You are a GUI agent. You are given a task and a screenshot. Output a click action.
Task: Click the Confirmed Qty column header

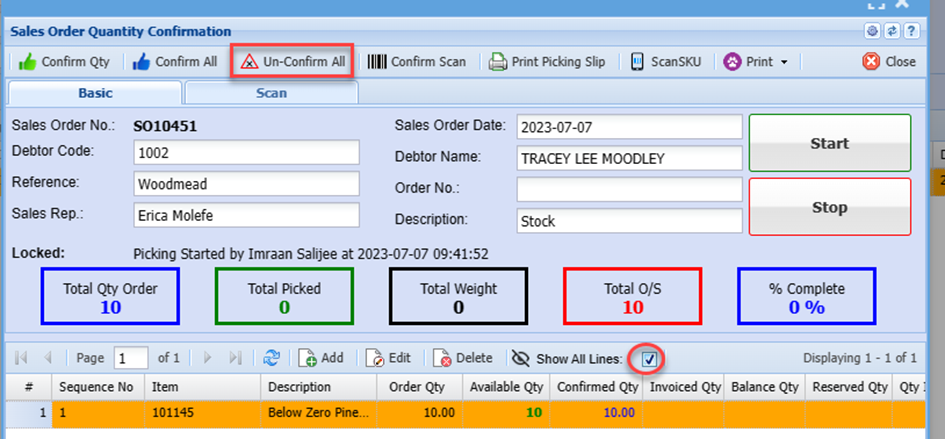(597, 387)
